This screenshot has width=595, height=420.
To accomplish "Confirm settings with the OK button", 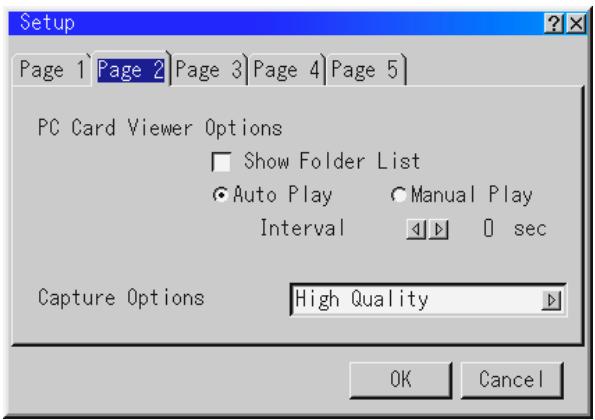I will coord(401,380).
